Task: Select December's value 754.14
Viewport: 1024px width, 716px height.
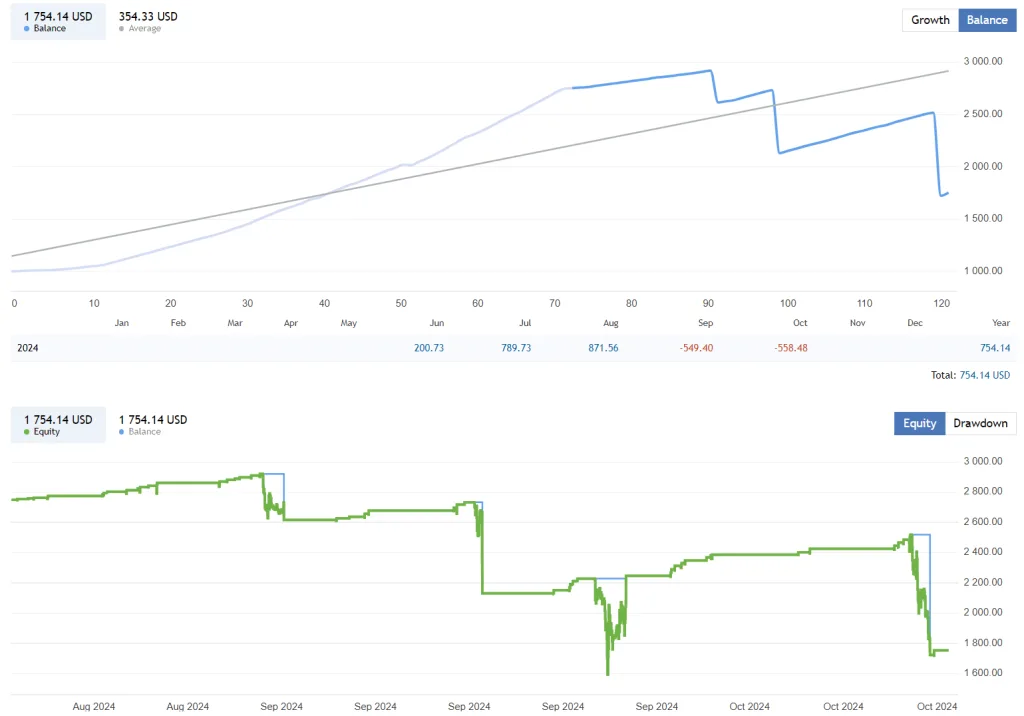Action: point(995,347)
